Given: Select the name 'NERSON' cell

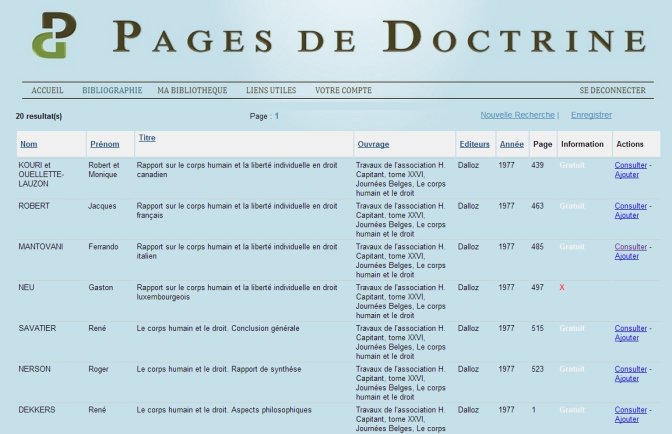Looking at the screenshot, I should pos(34,368).
